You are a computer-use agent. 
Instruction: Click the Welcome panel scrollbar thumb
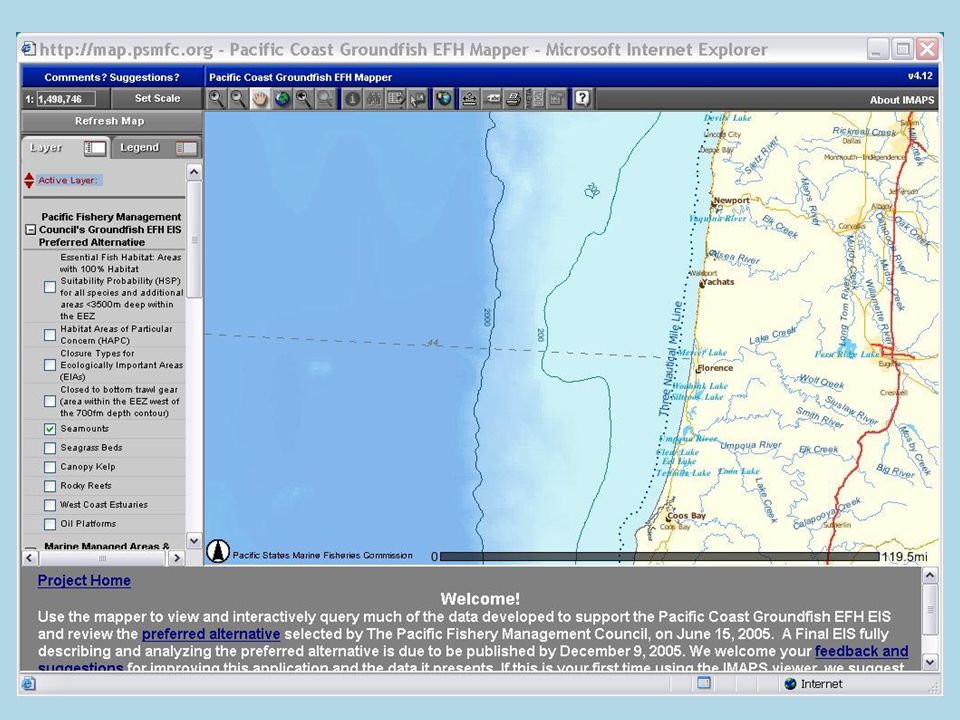point(929,610)
